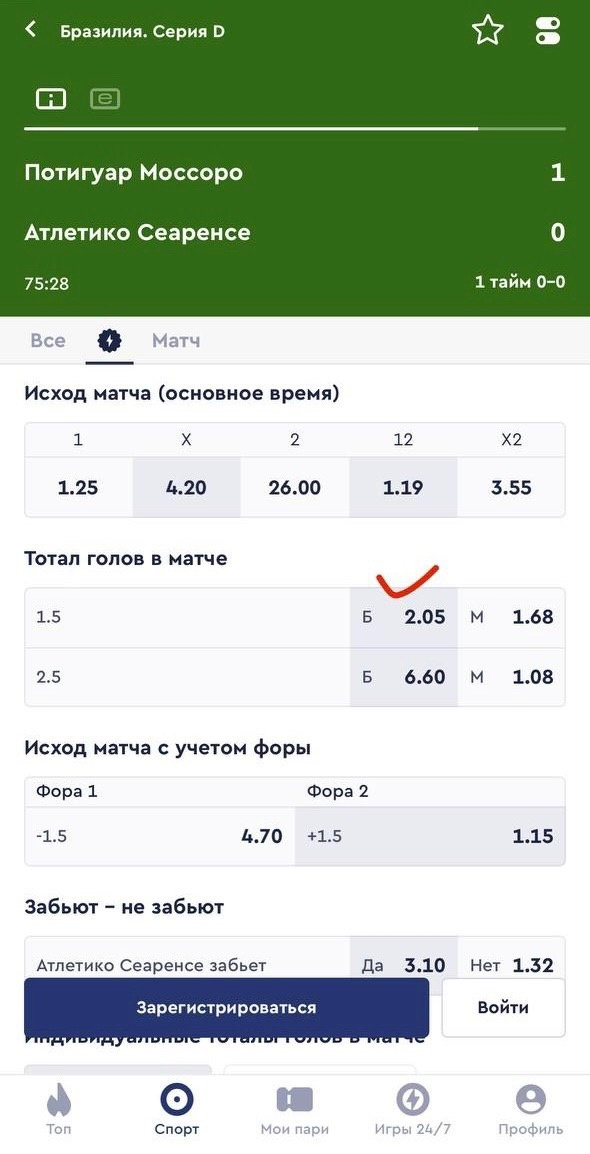590x1154 pixels.
Task: Tap the Зарегистрироваться button
Action: pyautogui.click(x=227, y=1008)
